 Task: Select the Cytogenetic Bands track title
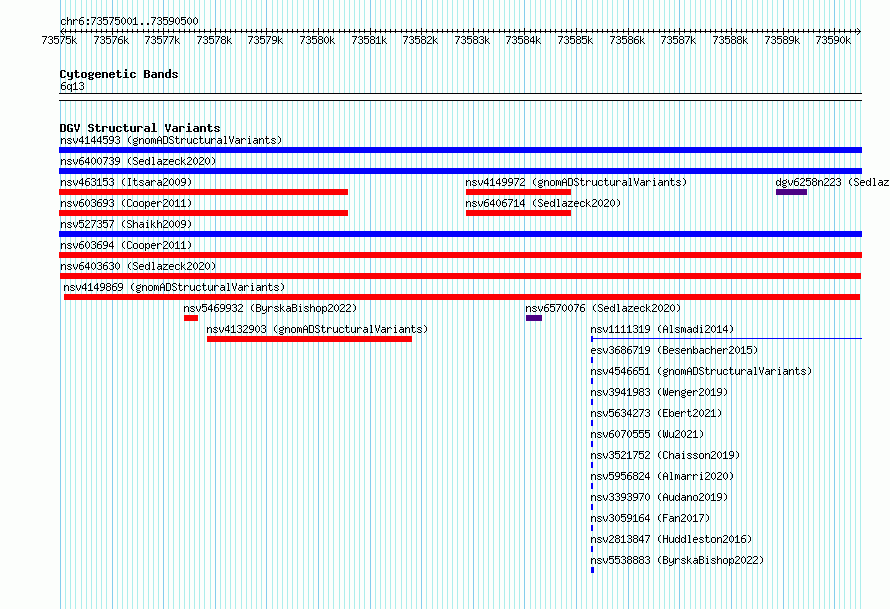[x=119, y=74]
